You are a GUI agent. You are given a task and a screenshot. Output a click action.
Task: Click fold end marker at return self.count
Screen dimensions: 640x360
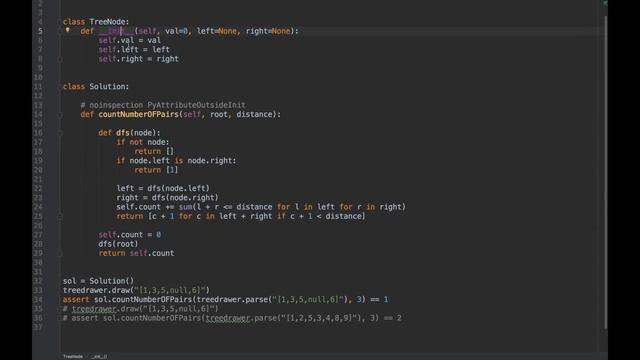[60, 253]
